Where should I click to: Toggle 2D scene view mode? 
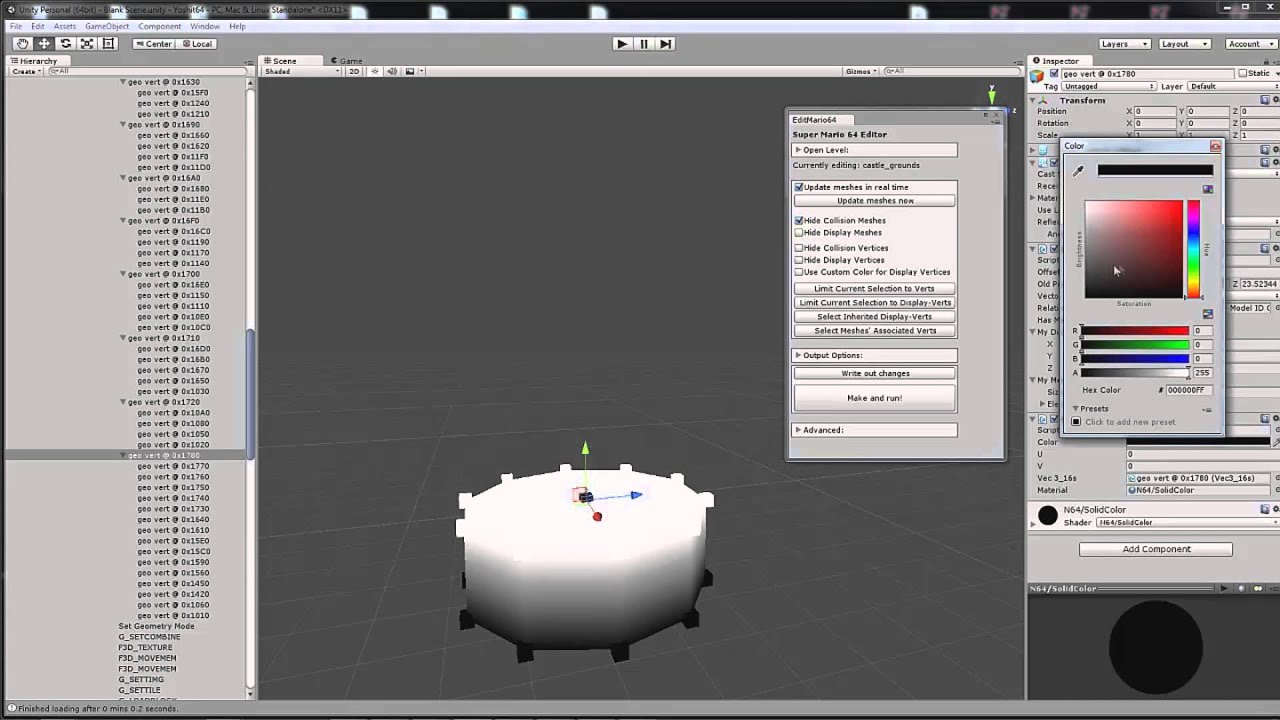(x=353, y=72)
